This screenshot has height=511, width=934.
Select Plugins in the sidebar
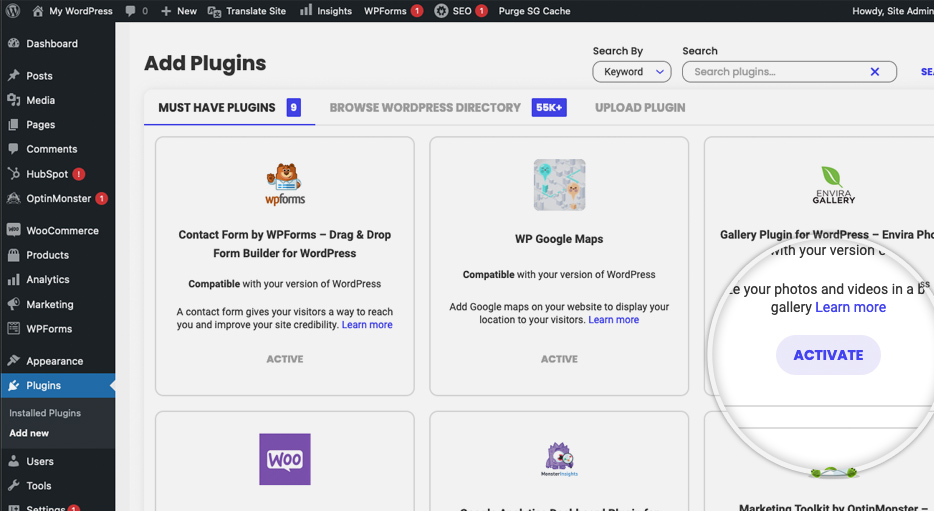(58, 385)
